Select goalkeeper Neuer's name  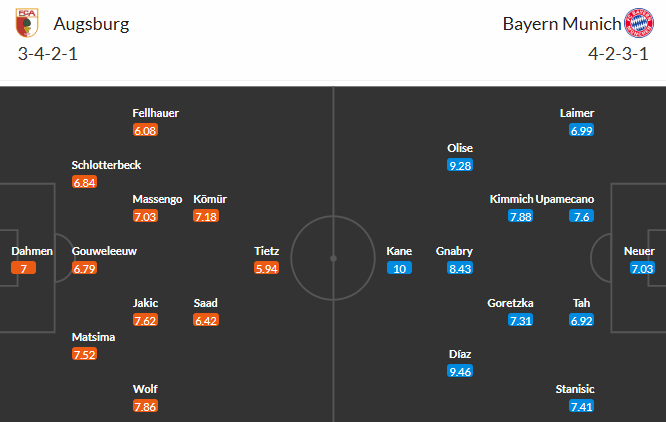641,251
